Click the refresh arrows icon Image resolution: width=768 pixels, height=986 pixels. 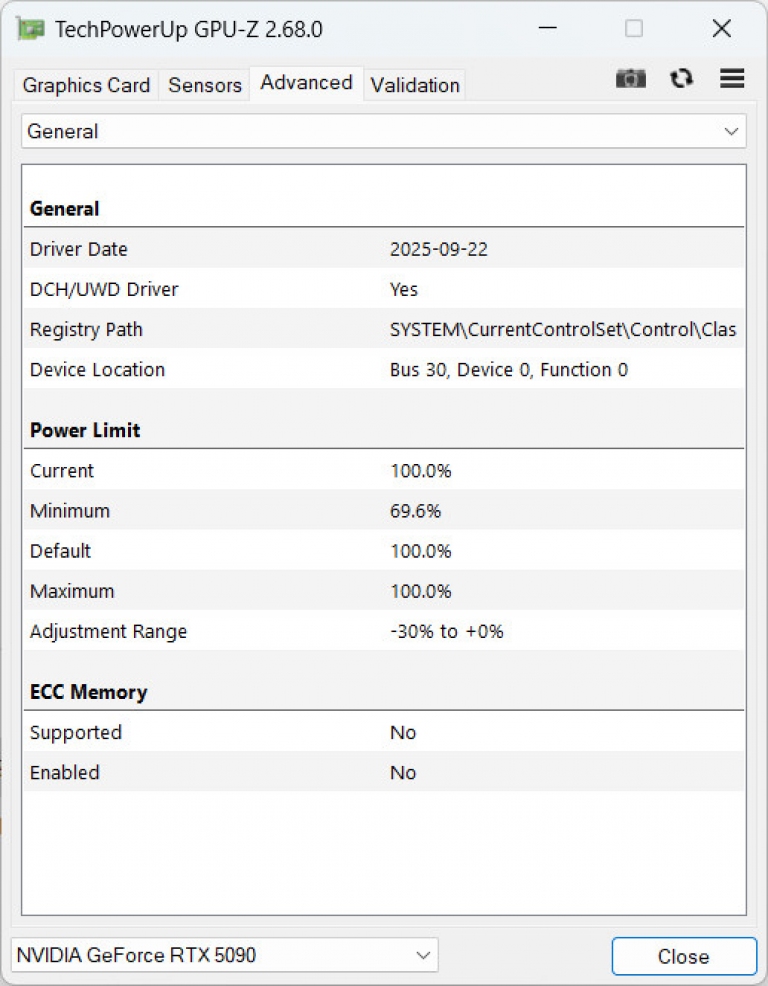click(682, 79)
